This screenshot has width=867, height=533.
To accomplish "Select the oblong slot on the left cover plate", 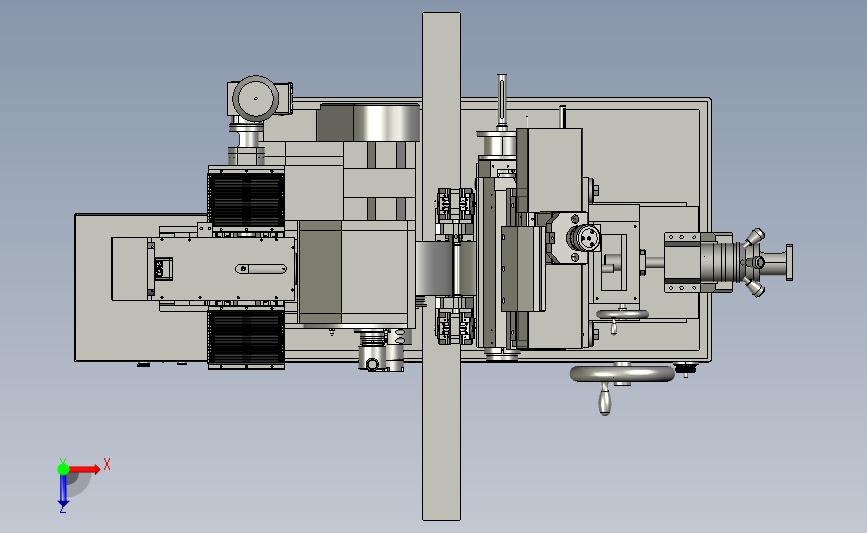I will (261, 269).
